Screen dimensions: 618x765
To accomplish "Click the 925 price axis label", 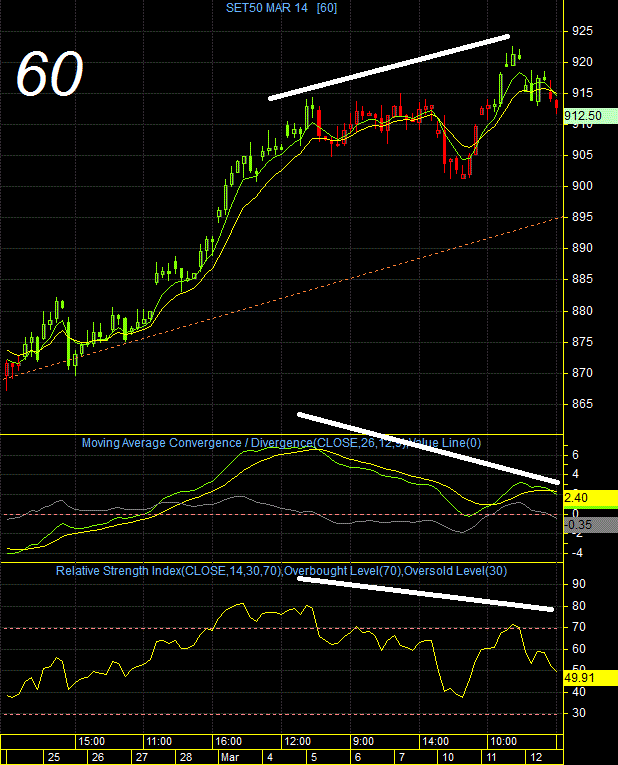I will (582, 31).
